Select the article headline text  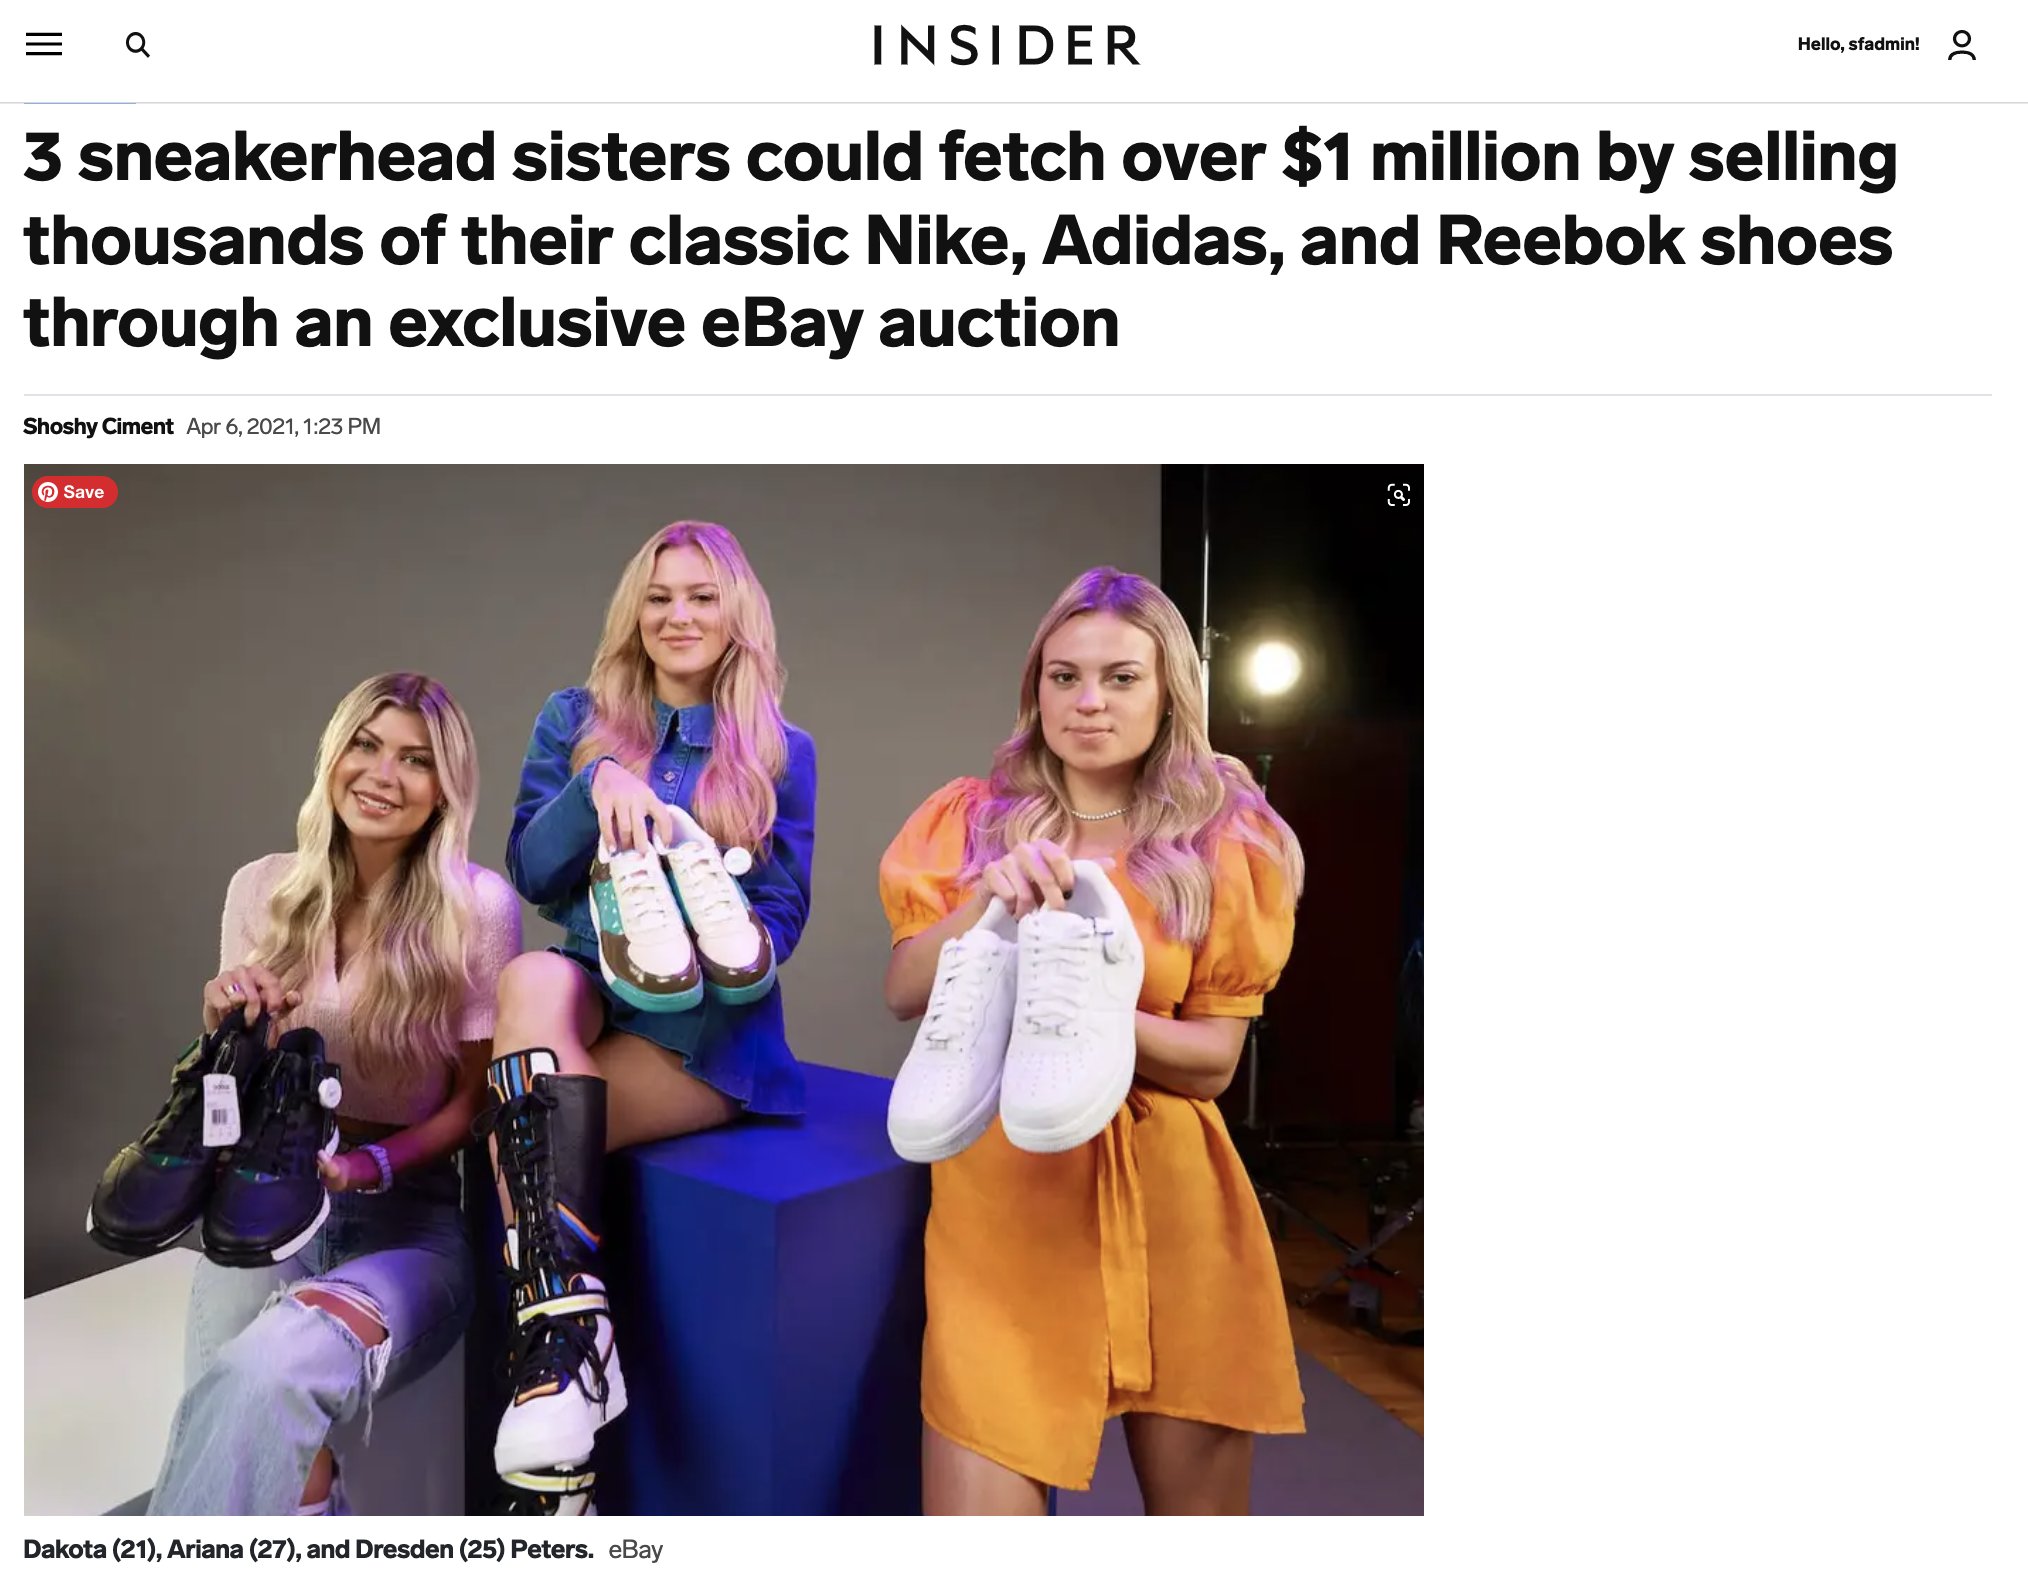click(x=960, y=240)
